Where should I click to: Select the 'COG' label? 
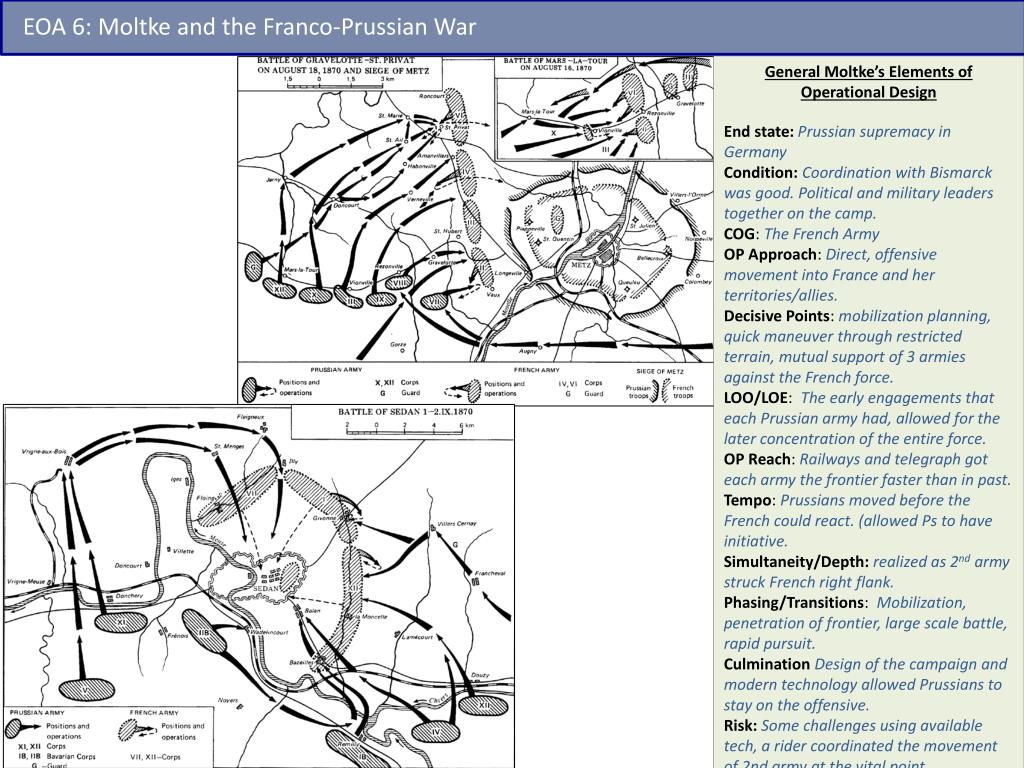pyautogui.click(x=739, y=234)
